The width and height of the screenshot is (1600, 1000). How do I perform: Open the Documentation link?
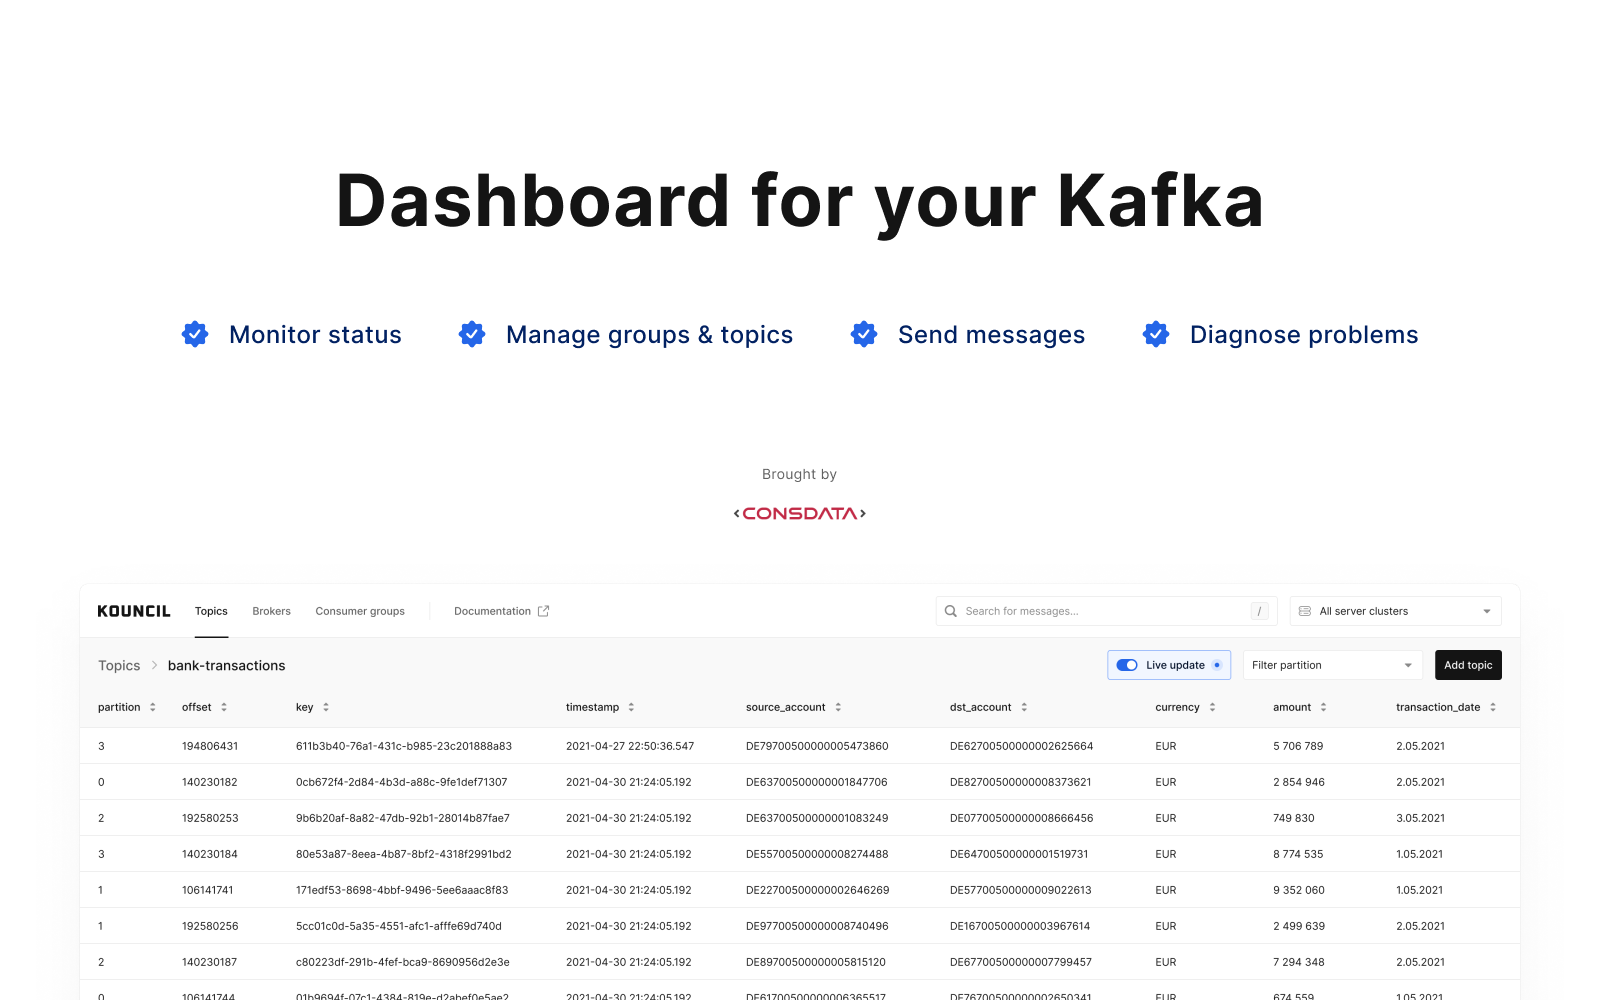point(492,611)
